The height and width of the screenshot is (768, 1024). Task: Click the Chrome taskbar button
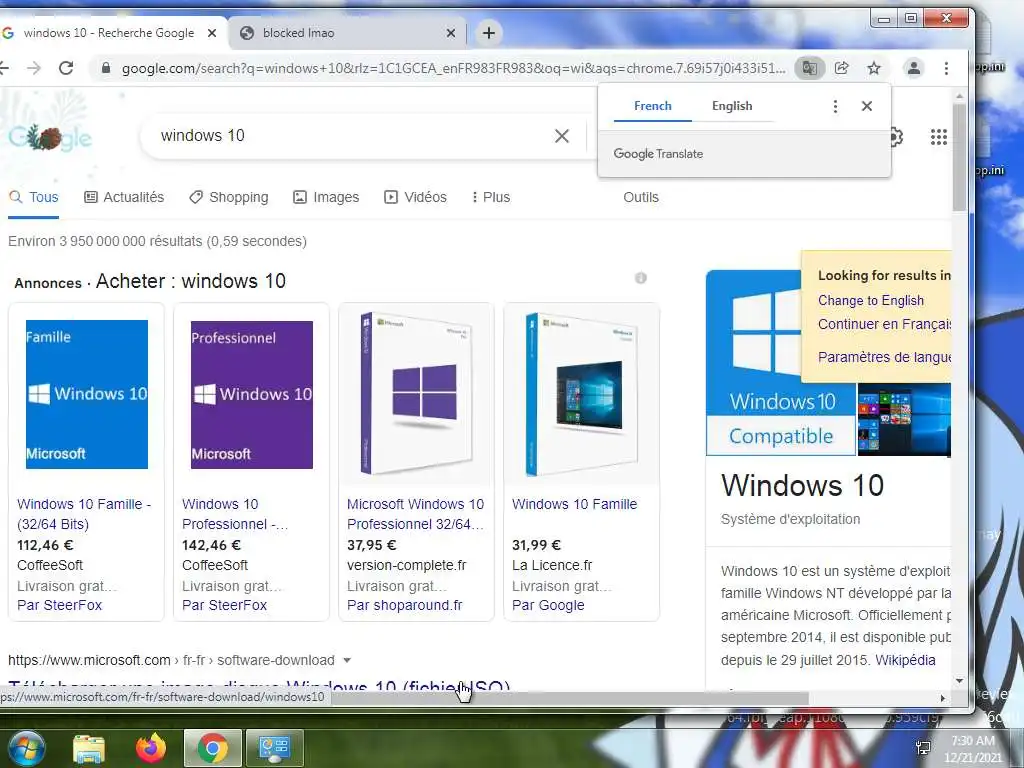point(212,748)
